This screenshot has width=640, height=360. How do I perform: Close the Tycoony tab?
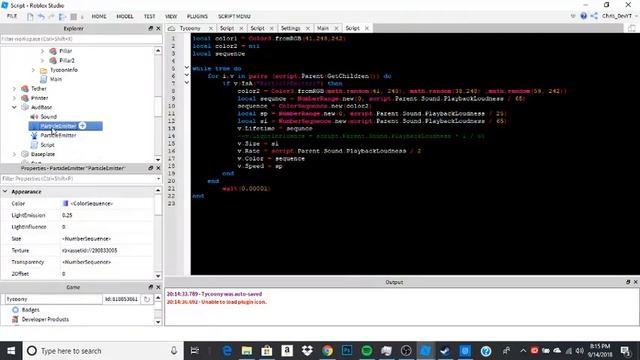pyautogui.click(x=211, y=28)
